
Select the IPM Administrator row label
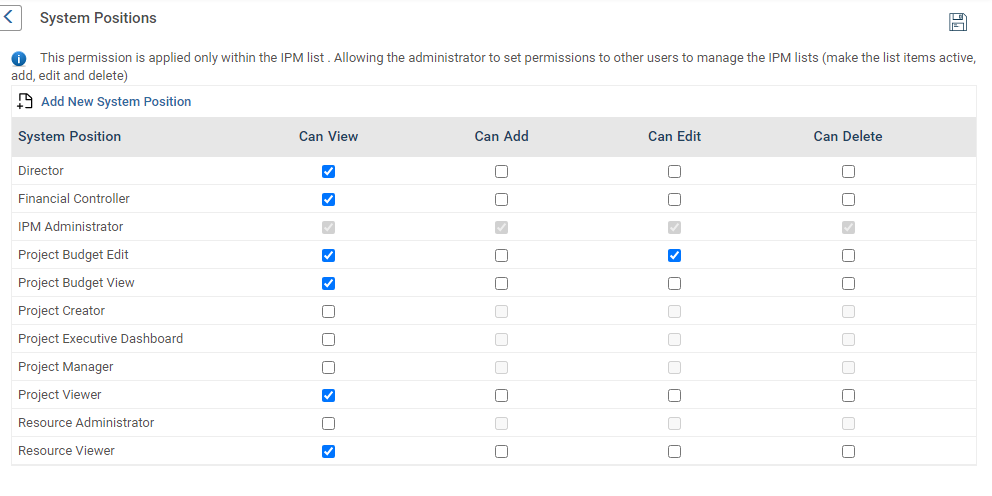click(71, 227)
